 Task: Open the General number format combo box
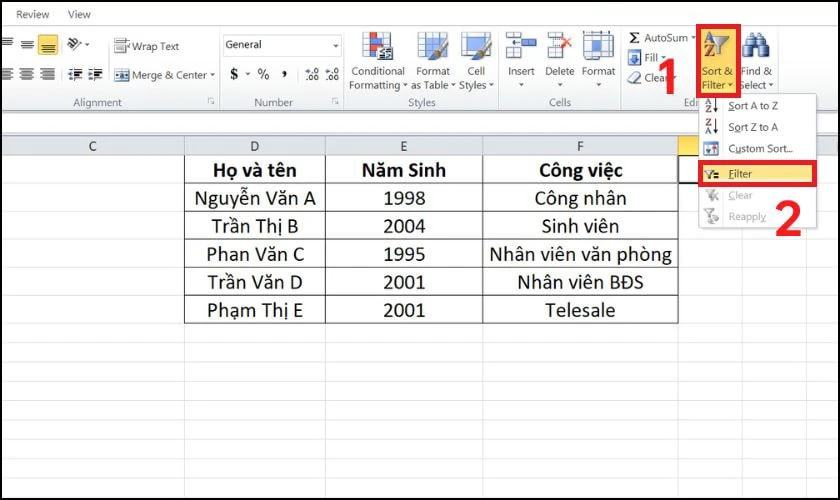coord(282,45)
